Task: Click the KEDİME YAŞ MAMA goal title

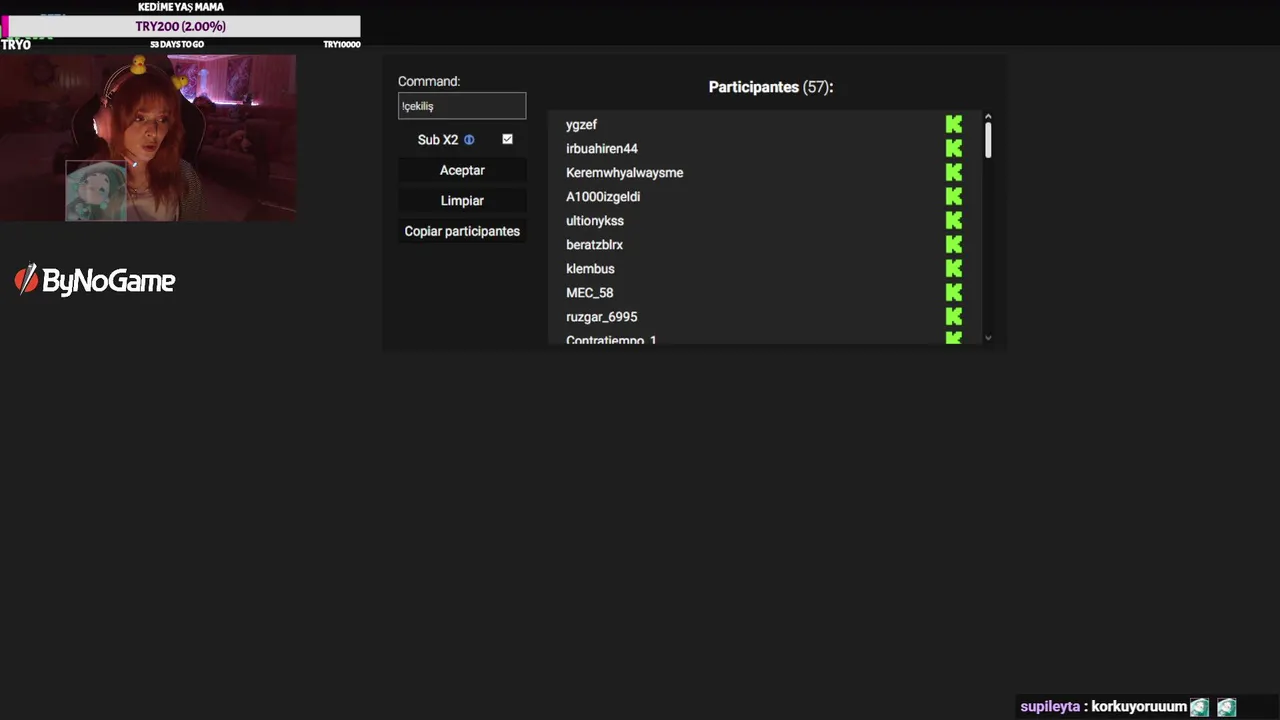Action: [181, 7]
